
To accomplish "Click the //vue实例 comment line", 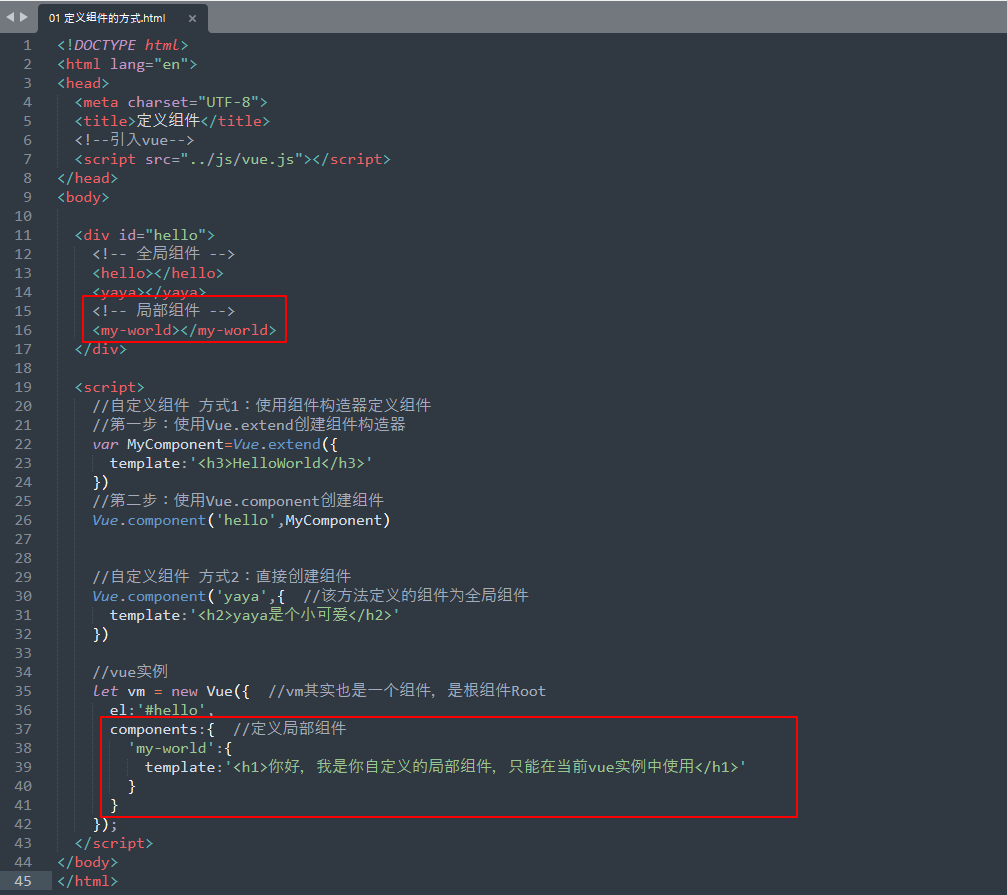I will 130,672.
